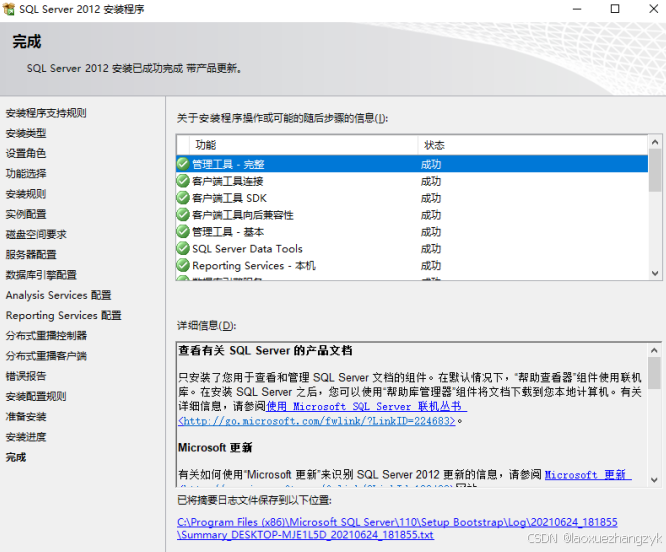Click 安装类型 step in sidebar
The image size is (666, 552).
click(x=25, y=133)
